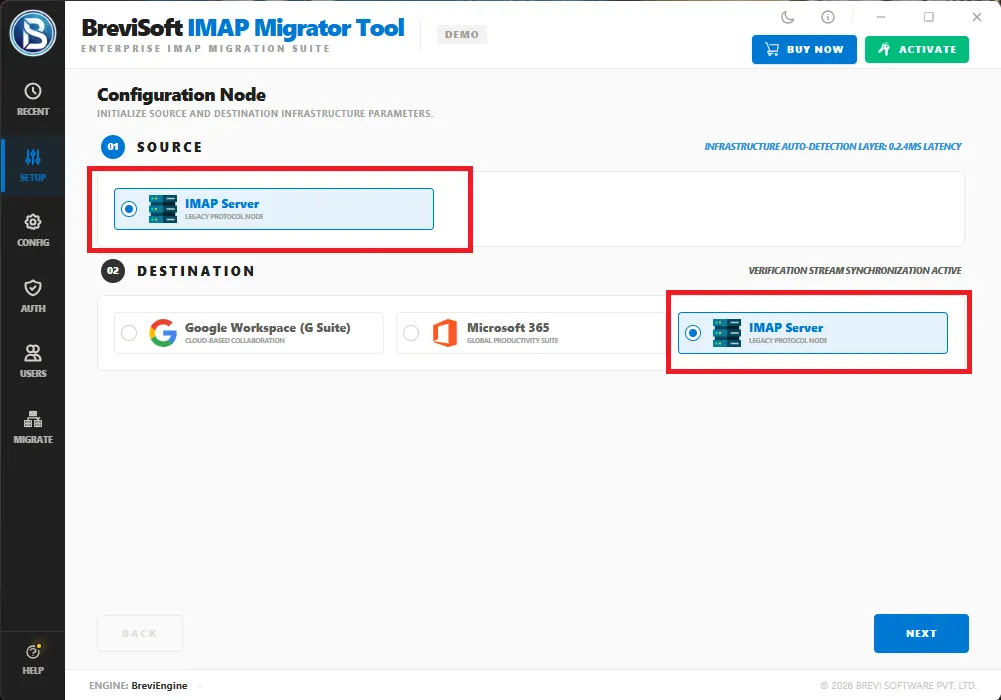Image resolution: width=1001 pixels, height=700 pixels.
Task: Select Microsoft 365 destination radio button
Action: [411, 332]
